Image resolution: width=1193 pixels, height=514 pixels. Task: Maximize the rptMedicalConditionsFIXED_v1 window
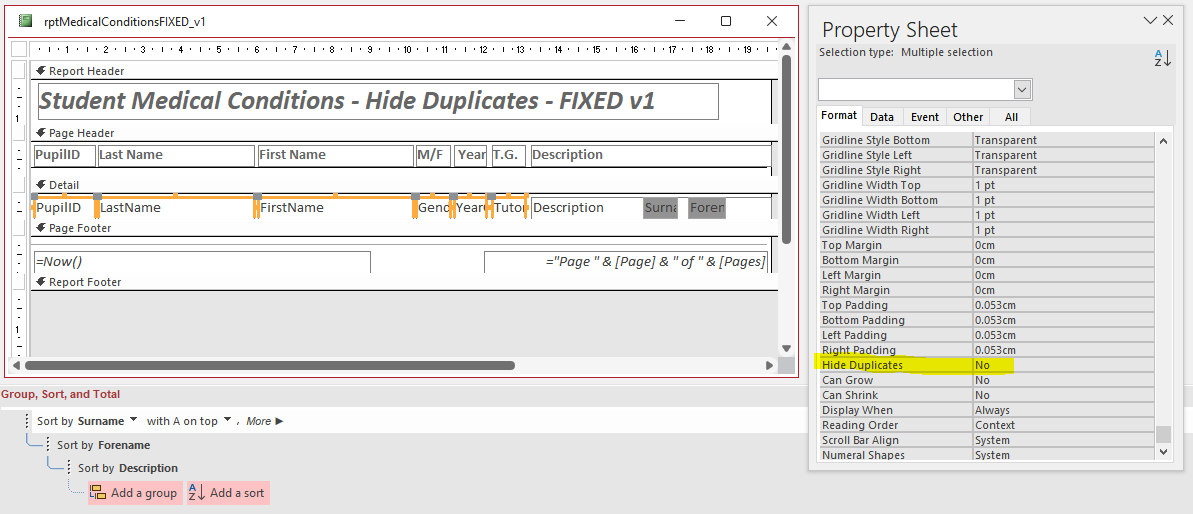coord(726,21)
